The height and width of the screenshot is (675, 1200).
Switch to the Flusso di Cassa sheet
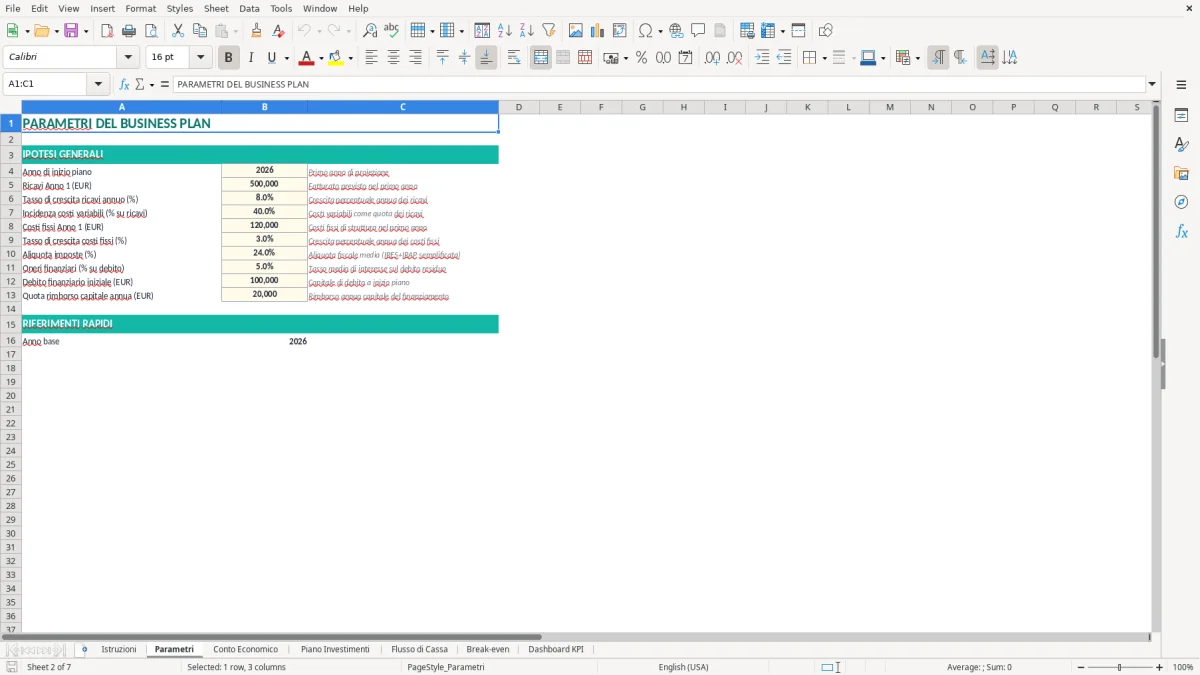point(419,649)
